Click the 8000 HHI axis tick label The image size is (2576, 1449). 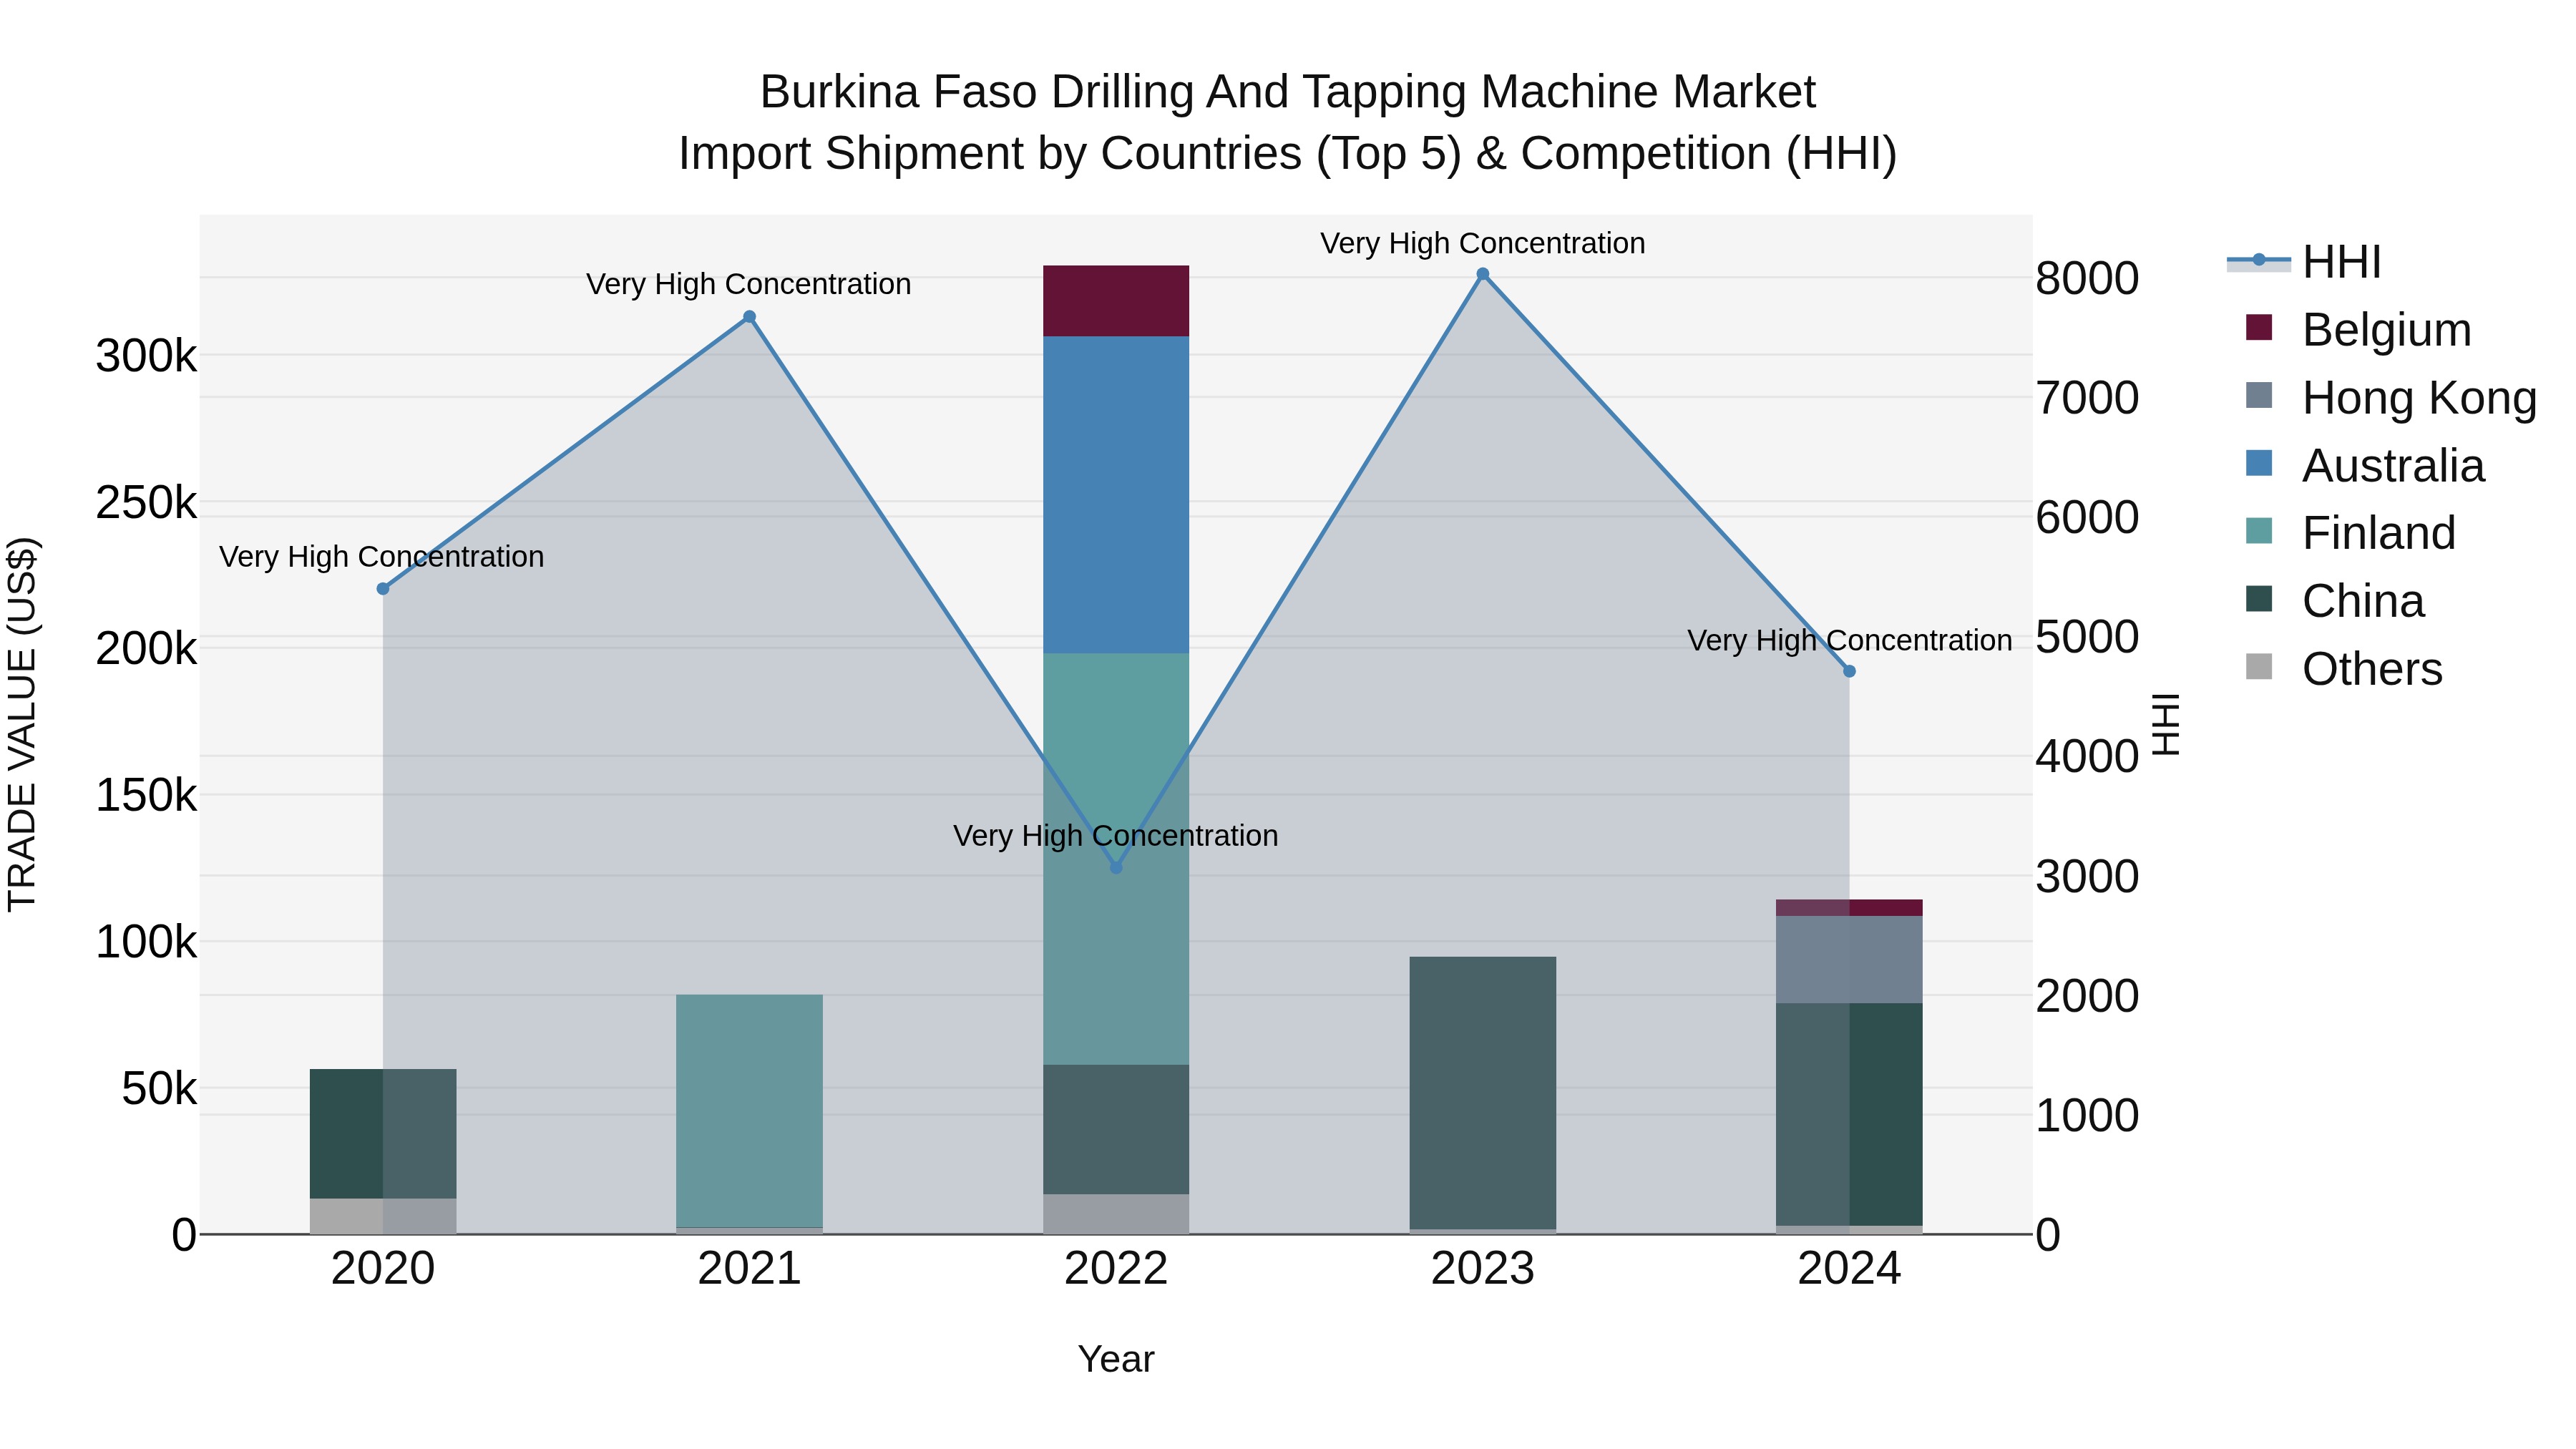tap(2087, 278)
